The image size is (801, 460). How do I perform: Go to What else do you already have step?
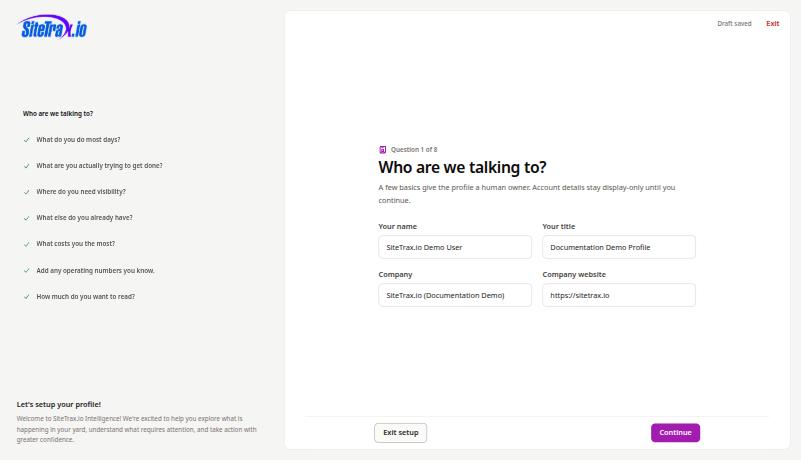point(84,218)
